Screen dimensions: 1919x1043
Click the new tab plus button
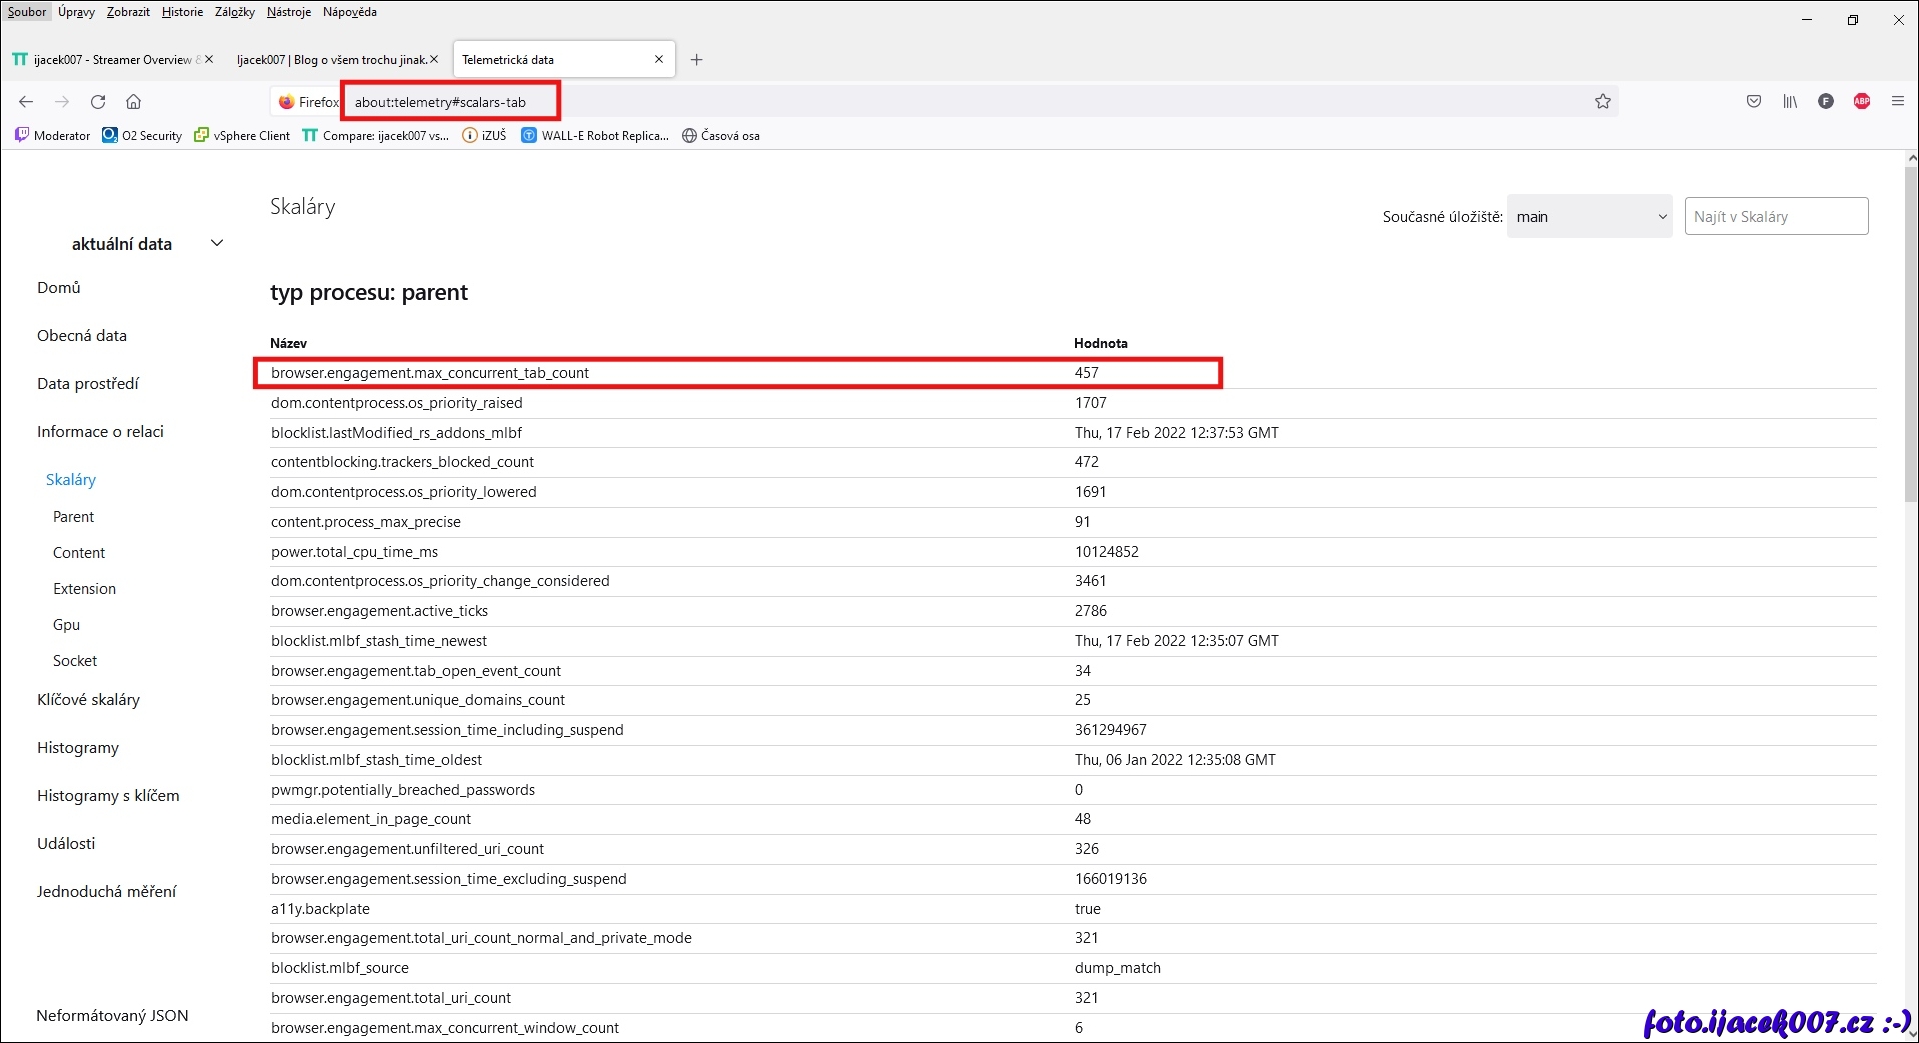[x=697, y=60]
